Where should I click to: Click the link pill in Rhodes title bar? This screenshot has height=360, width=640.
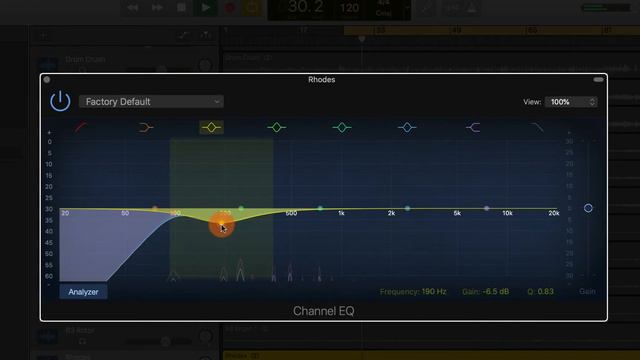[x=598, y=80]
